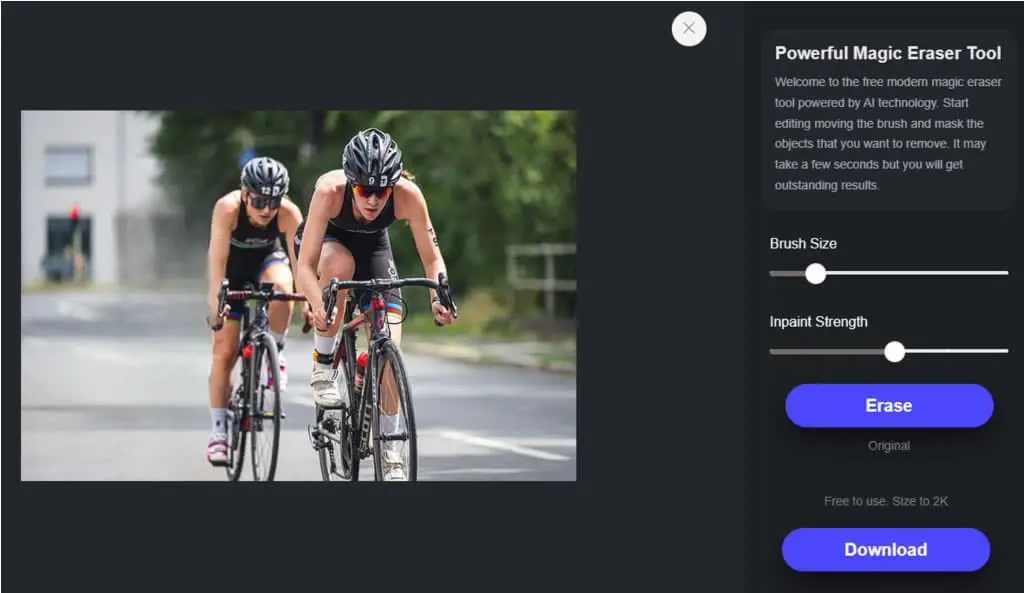Click the Erase button

(889, 406)
